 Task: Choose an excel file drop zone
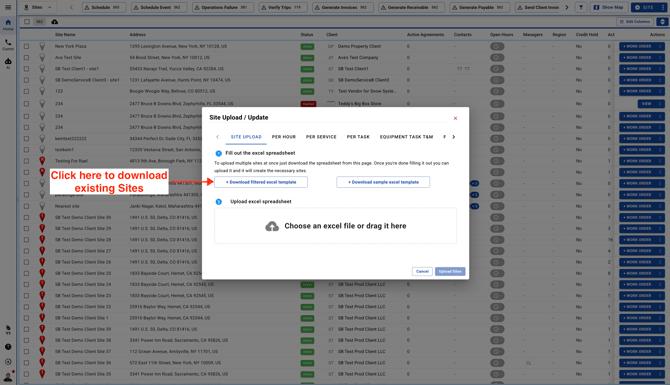pyautogui.click(x=335, y=226)
